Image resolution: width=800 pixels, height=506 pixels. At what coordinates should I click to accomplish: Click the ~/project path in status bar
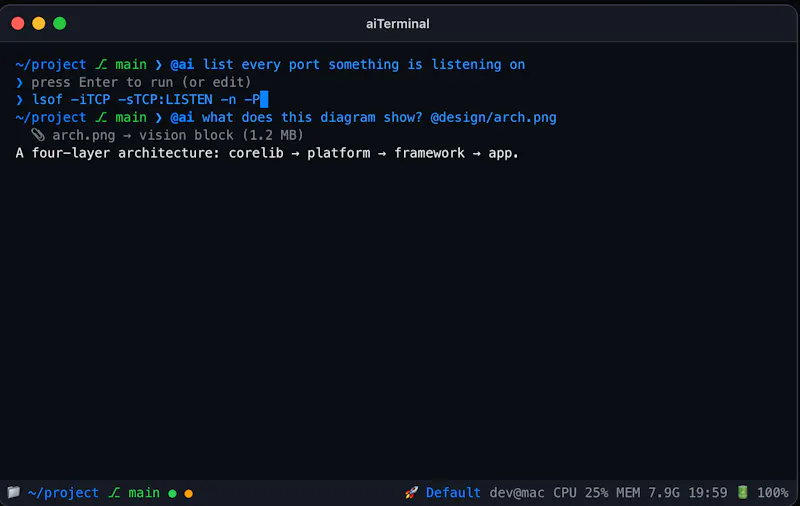coord(63,493)
